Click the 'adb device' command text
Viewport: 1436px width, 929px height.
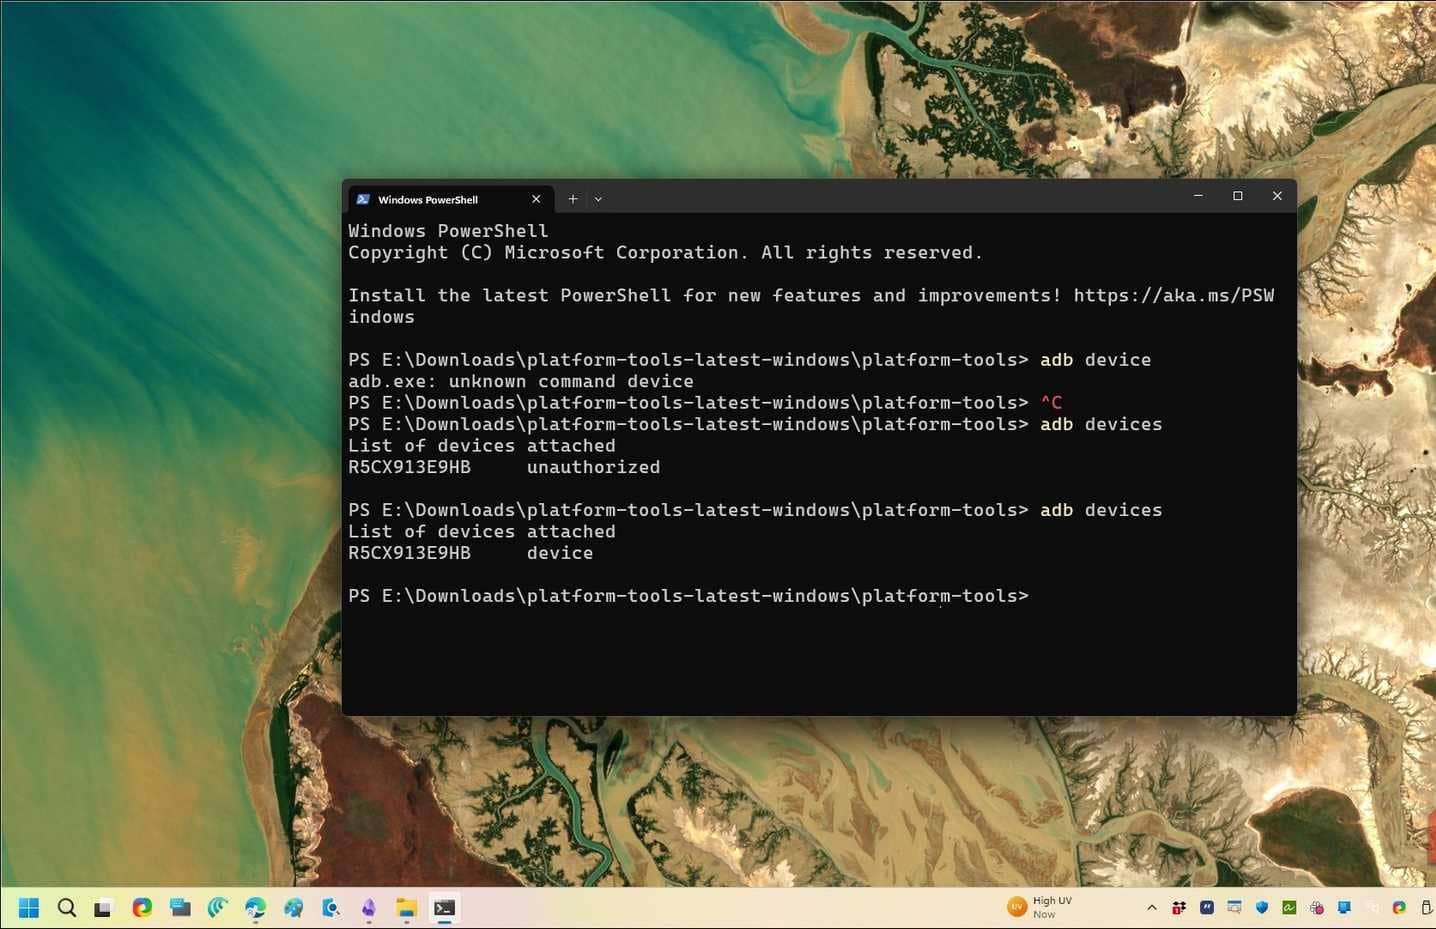[1095, 359]
